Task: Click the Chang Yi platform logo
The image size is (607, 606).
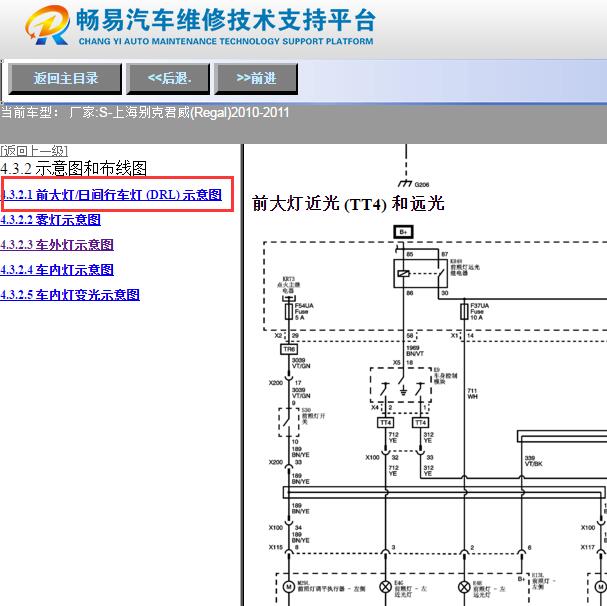Action: [48, 25]
